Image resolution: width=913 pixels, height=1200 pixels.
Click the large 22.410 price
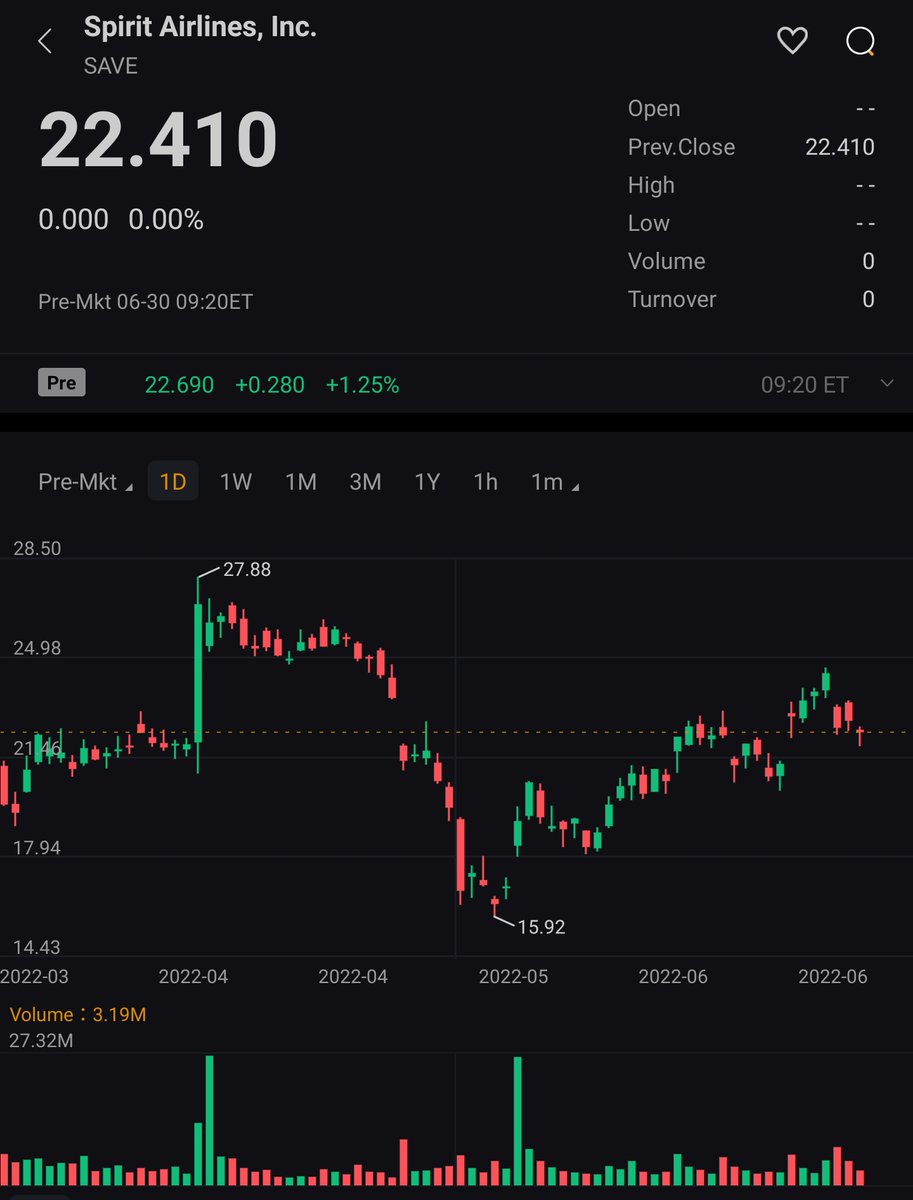click(158, 140)
